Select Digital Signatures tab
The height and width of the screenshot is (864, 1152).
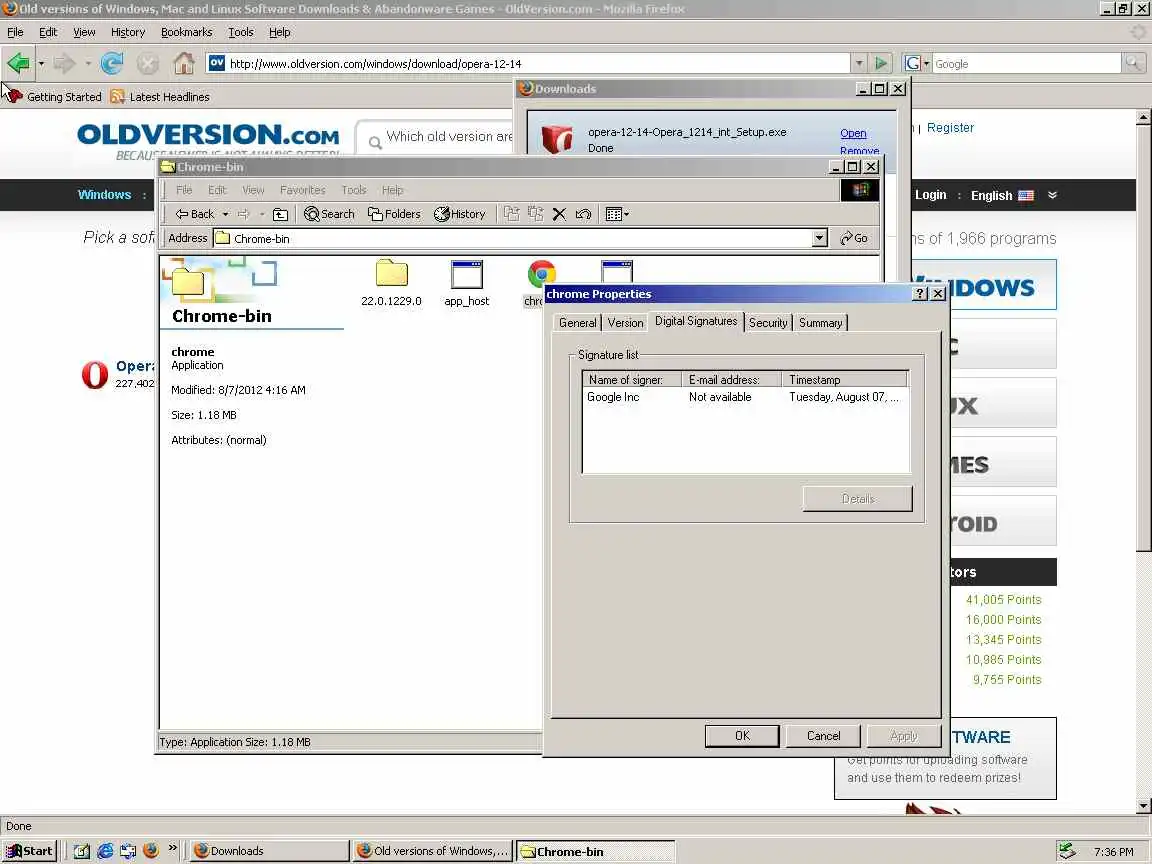click(696, 321)
